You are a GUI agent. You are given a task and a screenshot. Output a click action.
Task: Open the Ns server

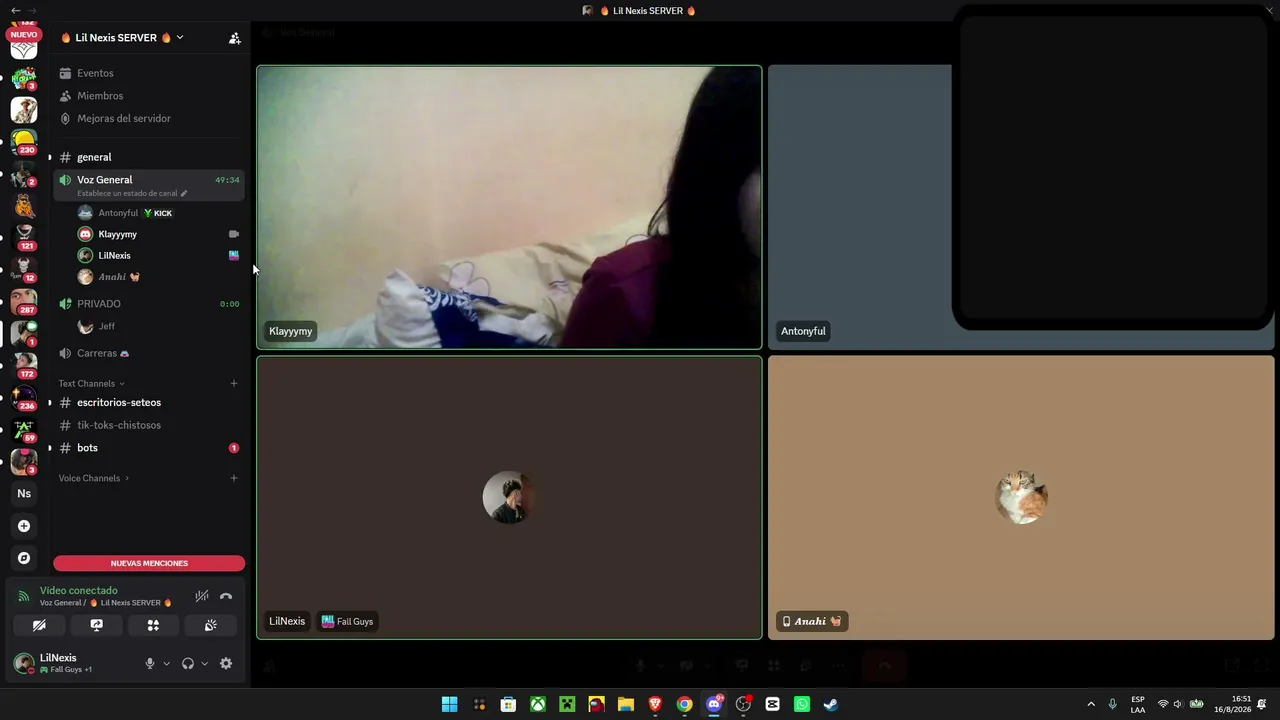pyautogui.click(x=24, y=493)
